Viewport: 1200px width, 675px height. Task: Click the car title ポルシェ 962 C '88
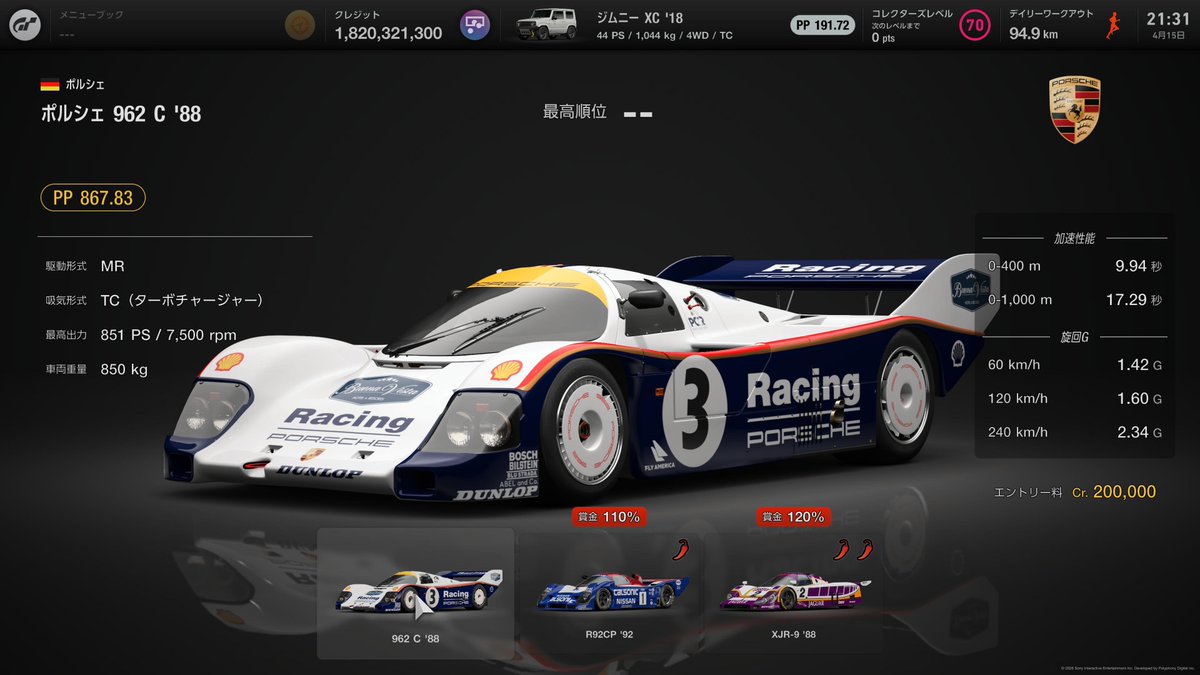pyautogui.click(x=121, y=114)
